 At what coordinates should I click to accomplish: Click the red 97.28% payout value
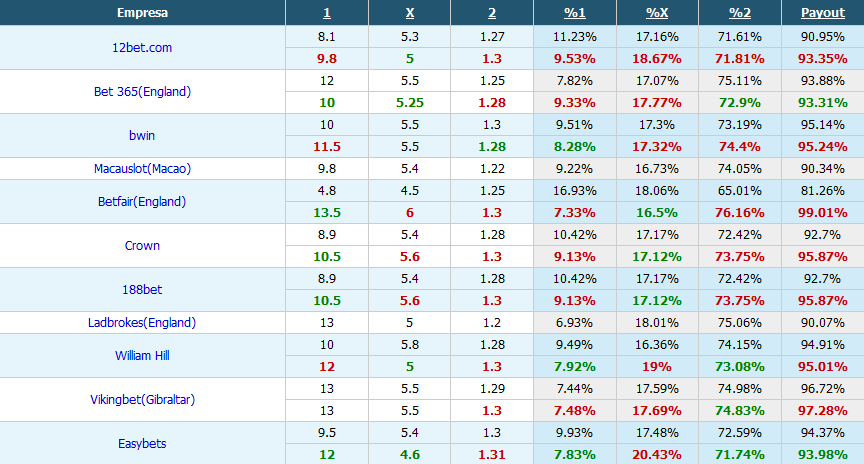click(x=823, y=411)
